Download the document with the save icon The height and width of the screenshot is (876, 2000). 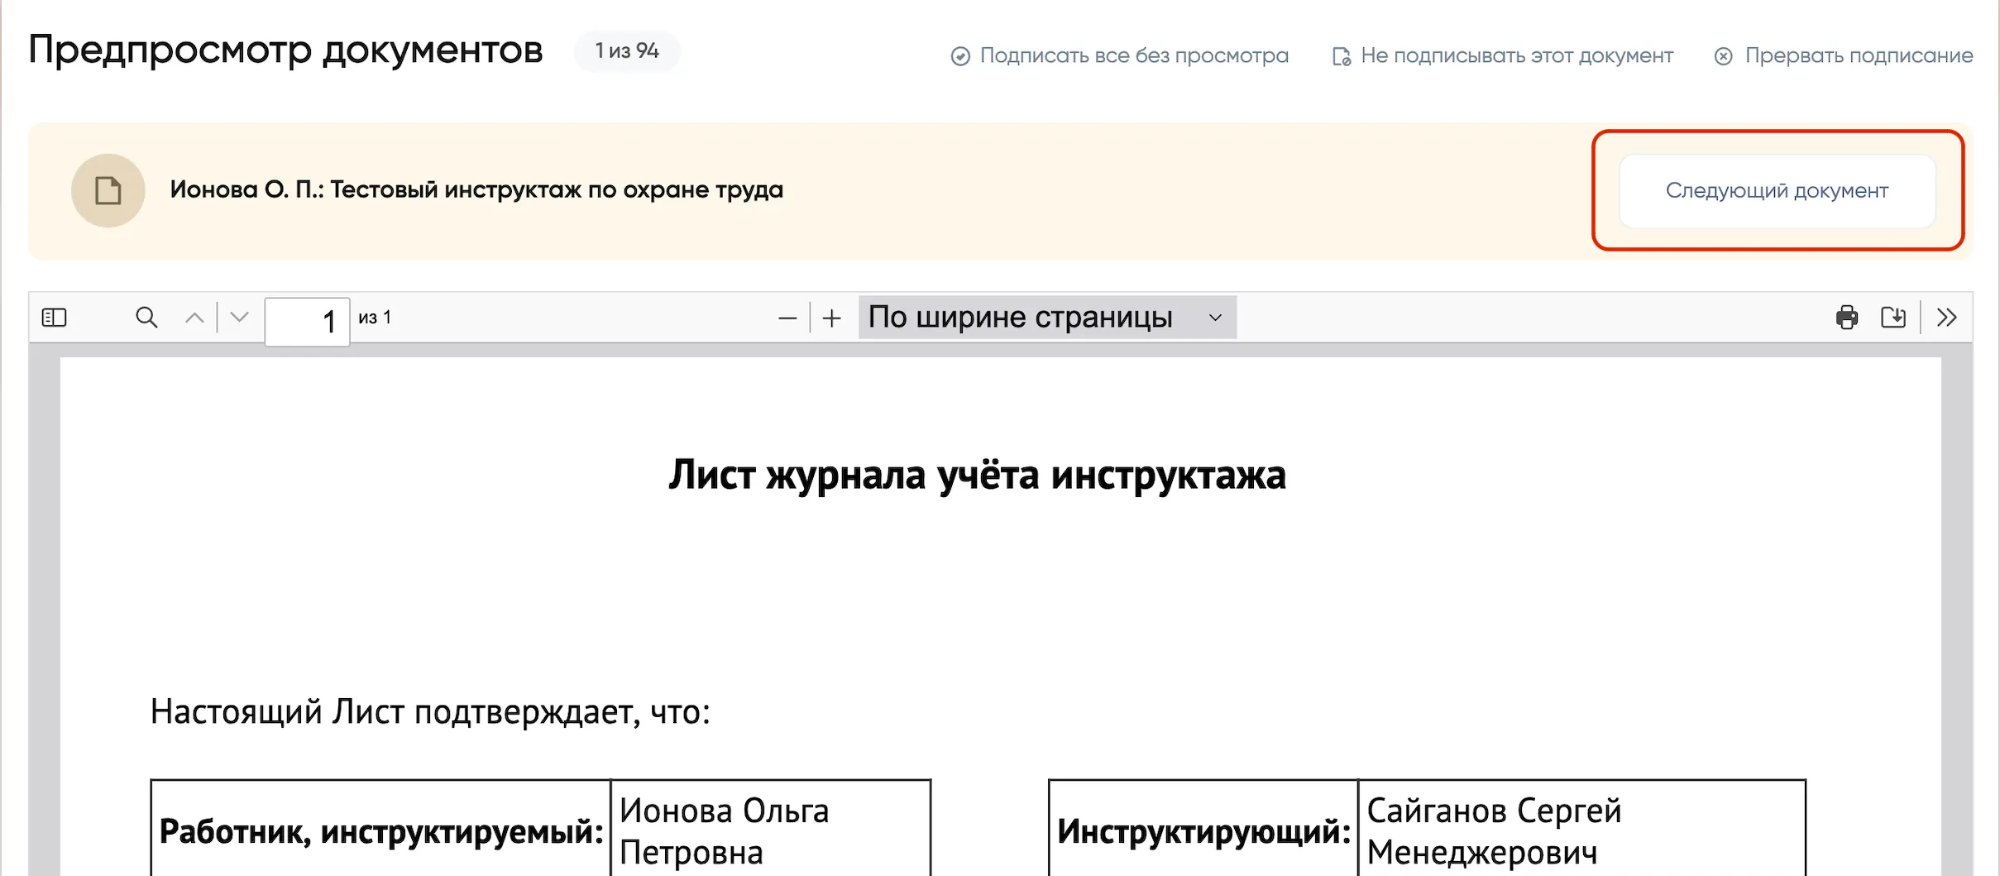[1893, 318]
